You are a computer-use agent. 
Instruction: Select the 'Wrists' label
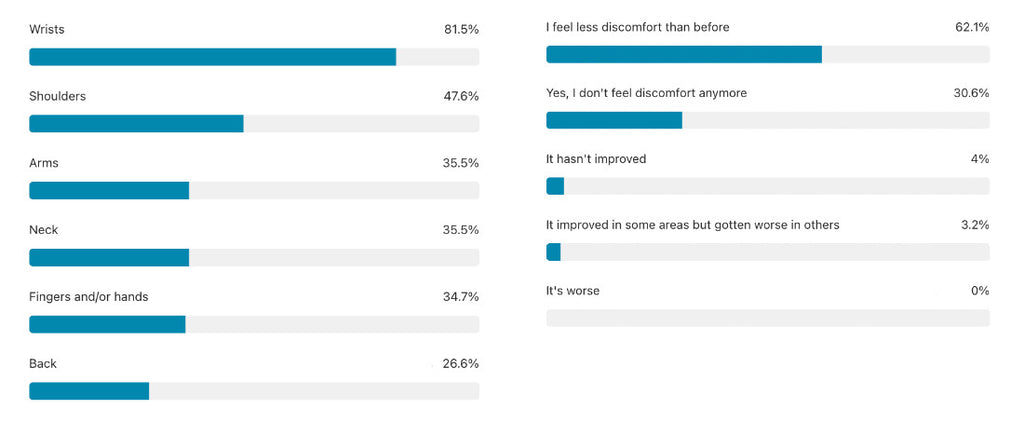coord(47,30)
